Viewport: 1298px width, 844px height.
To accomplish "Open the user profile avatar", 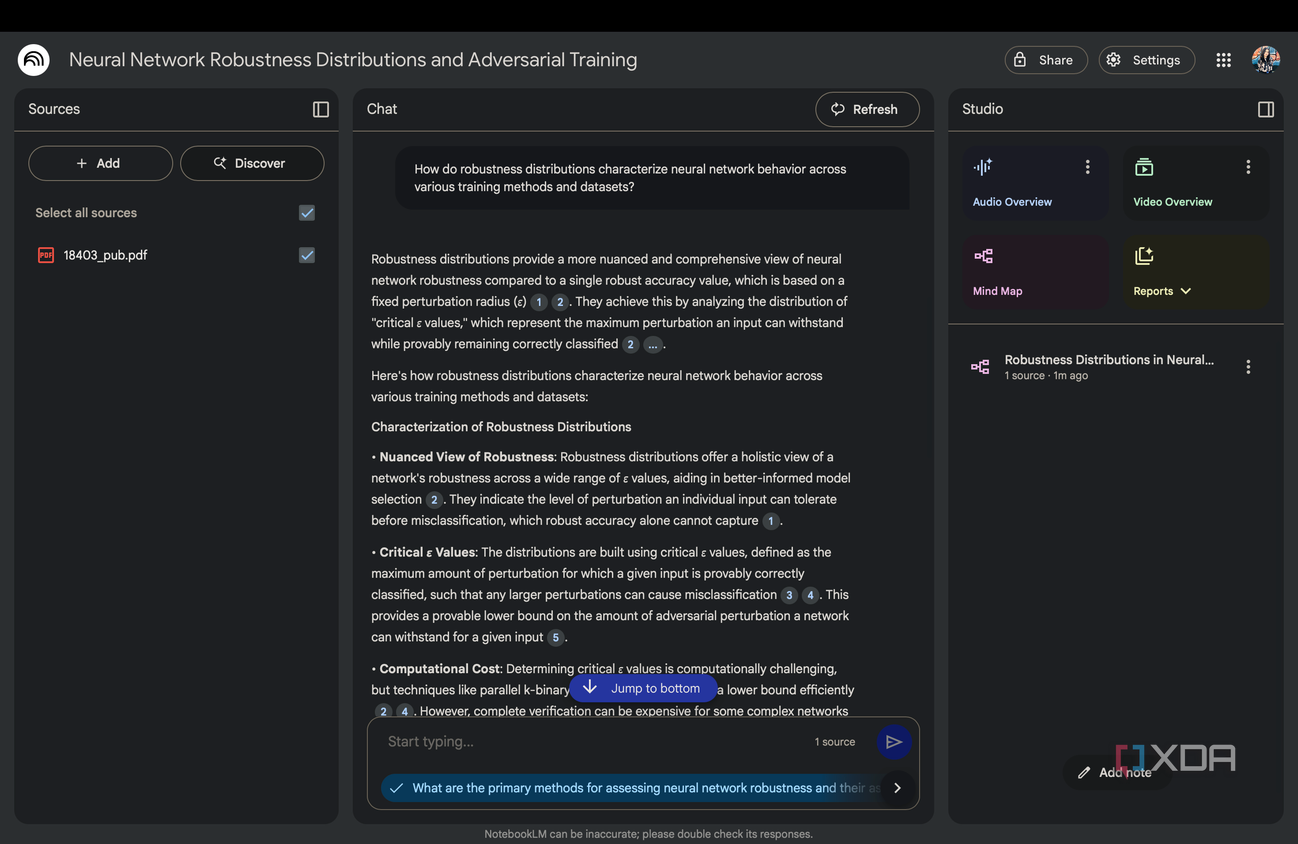I will pos(1266,60).
